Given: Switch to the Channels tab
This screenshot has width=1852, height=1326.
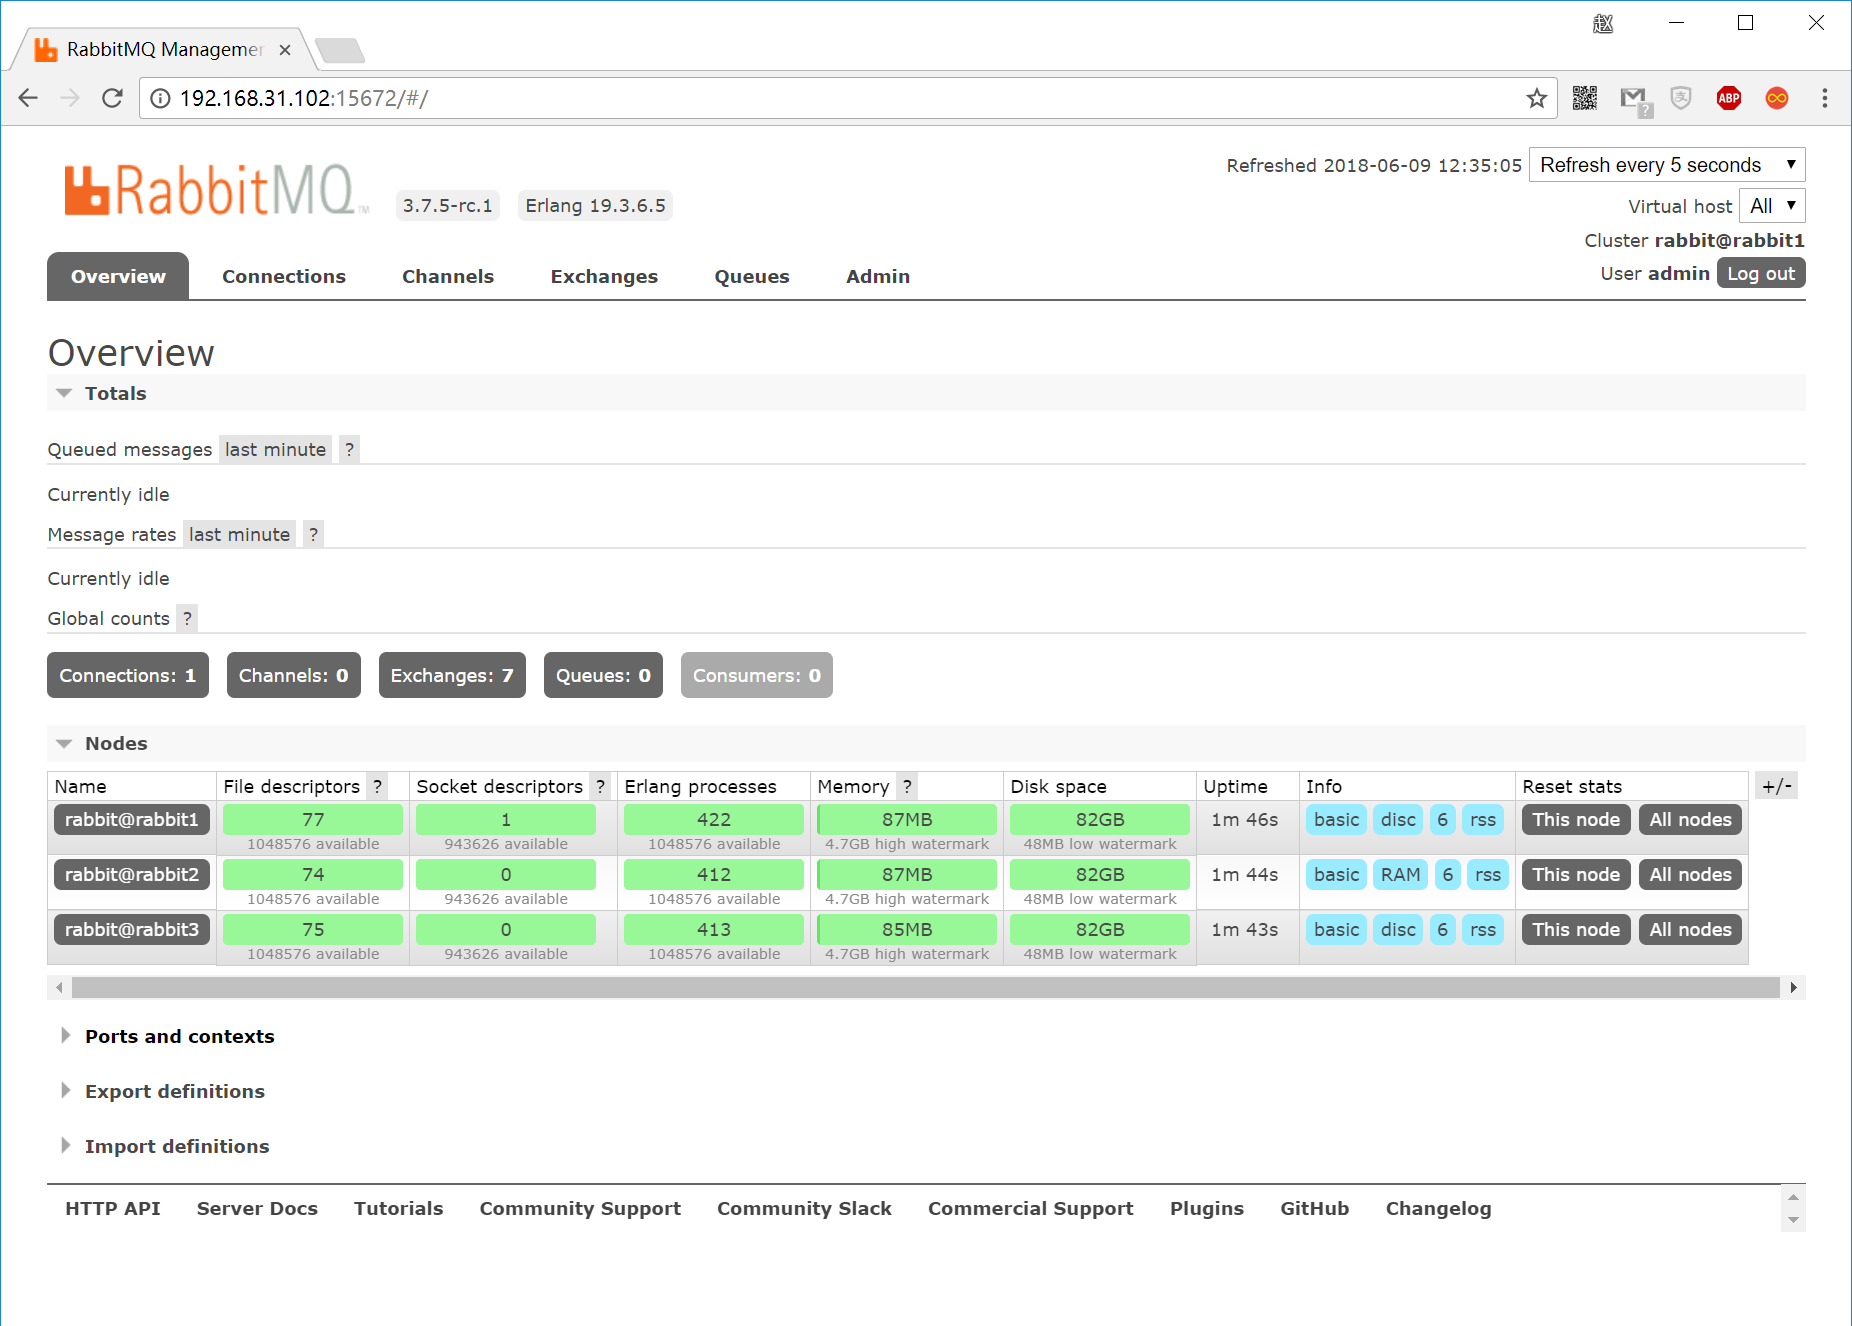Looking at the screenshot, I should click(448, 276).
